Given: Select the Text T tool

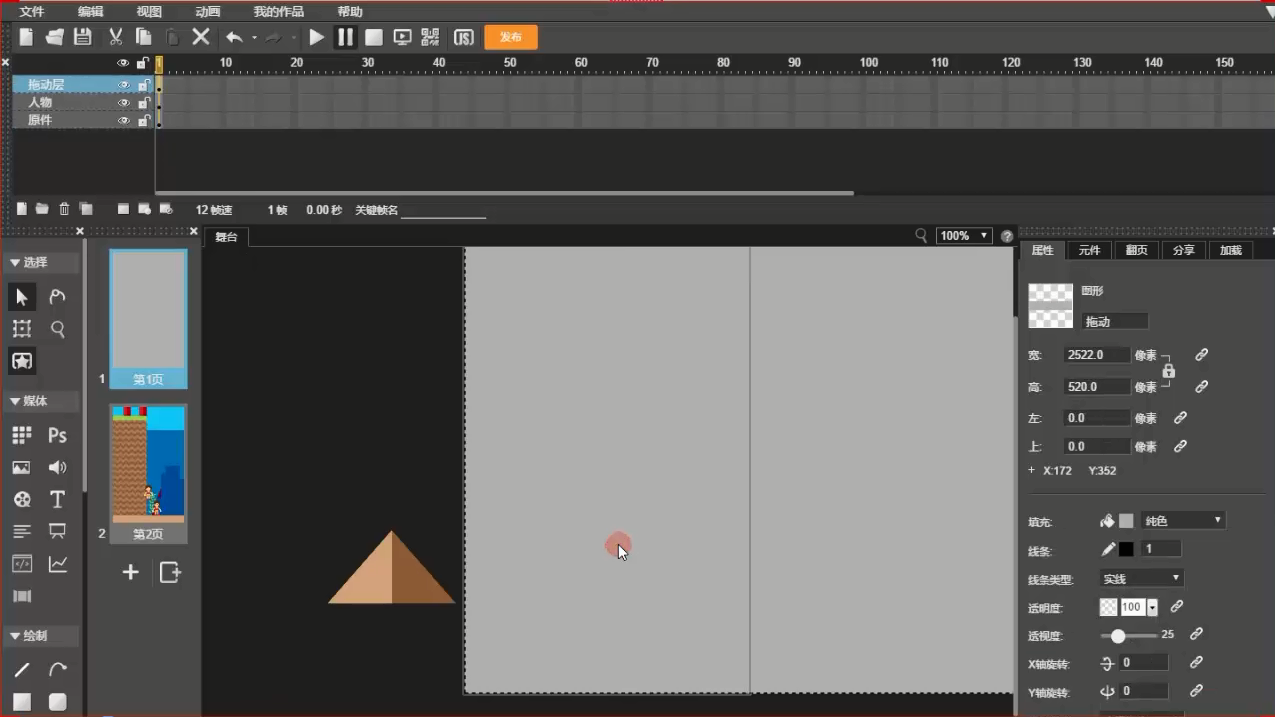Looking at the screenshot, I should pyautogui.click(x=58, y=499).
